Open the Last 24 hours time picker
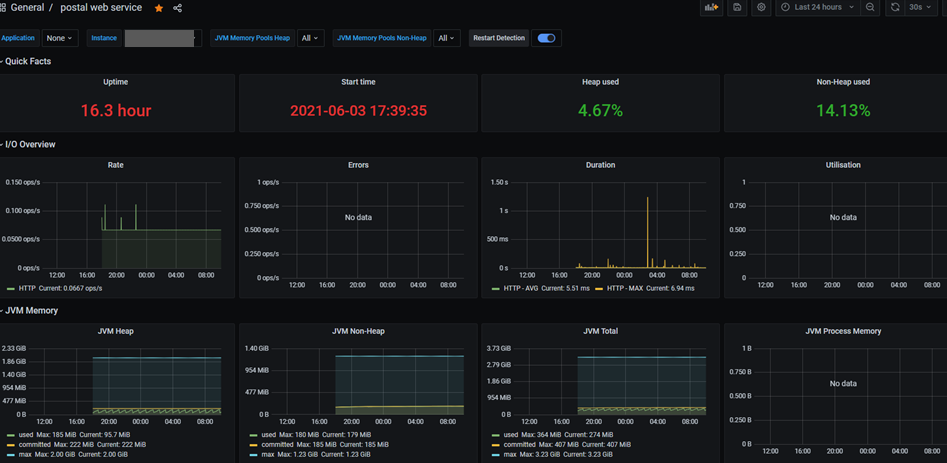The height and width of the screenshot is (463, 947). coord(818,7)
